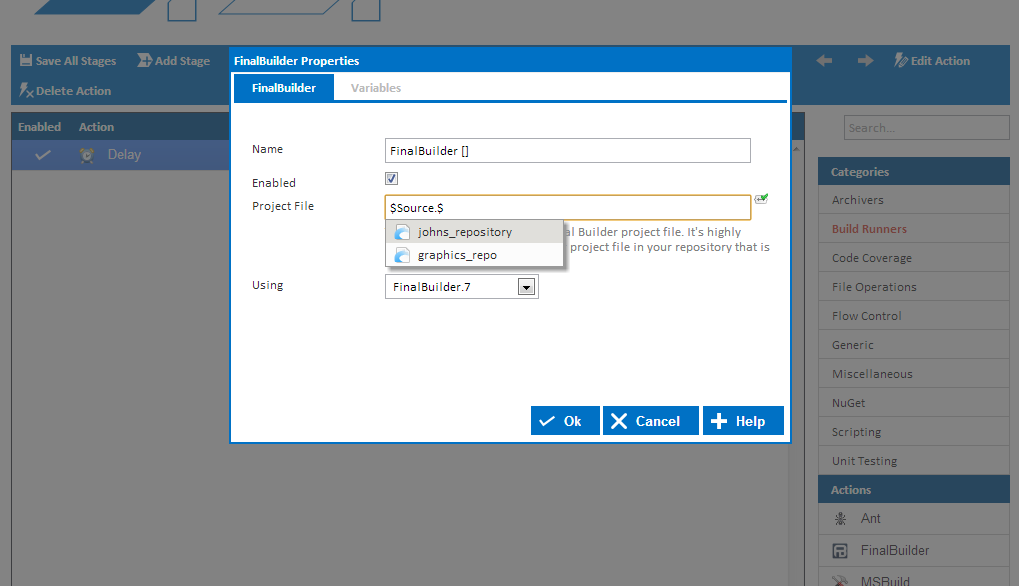Click the Delay action clock icon

[x=86, y=155]
